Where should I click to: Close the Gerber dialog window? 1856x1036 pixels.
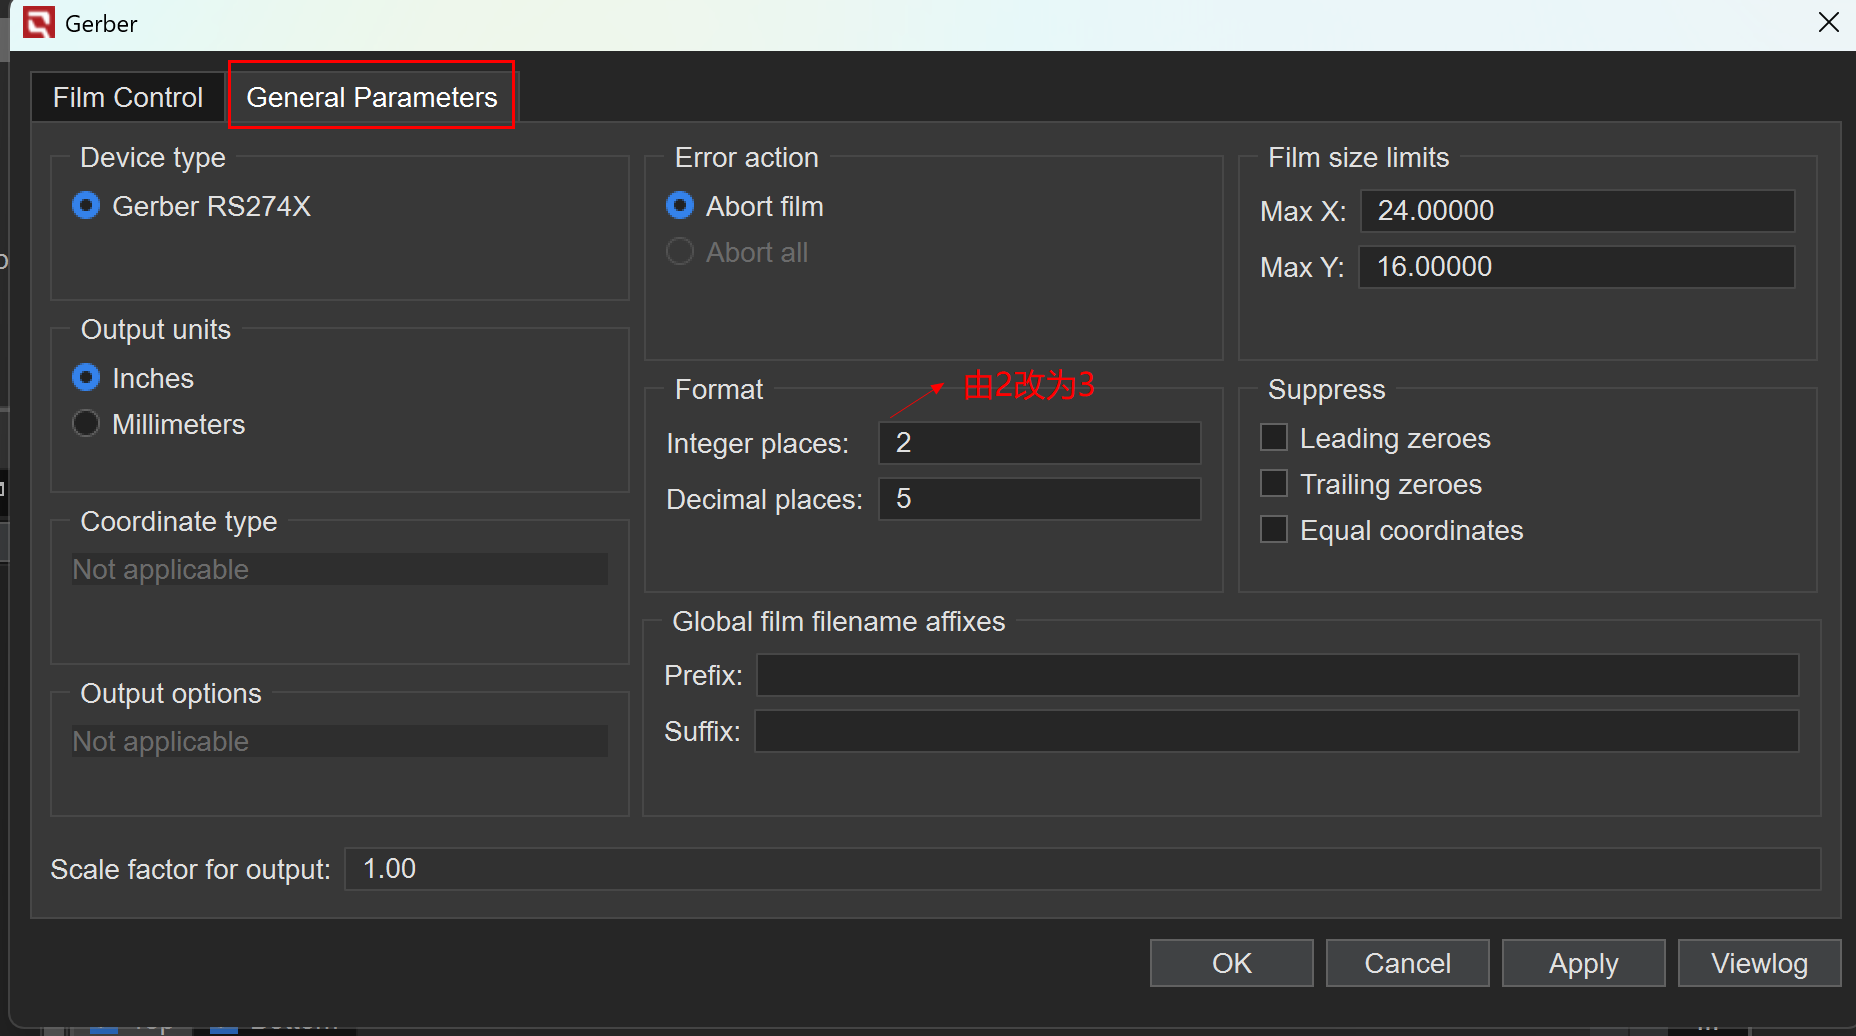coord(1828,22)
